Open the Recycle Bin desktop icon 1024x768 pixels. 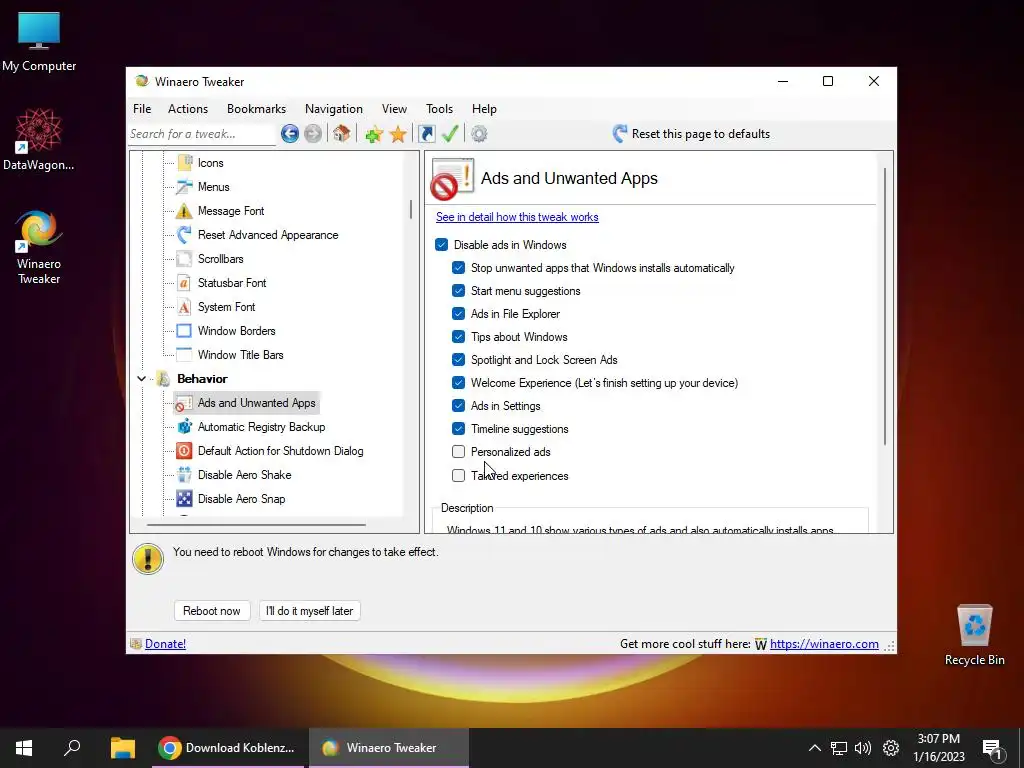pyautogui.click(x=974, y=634)
